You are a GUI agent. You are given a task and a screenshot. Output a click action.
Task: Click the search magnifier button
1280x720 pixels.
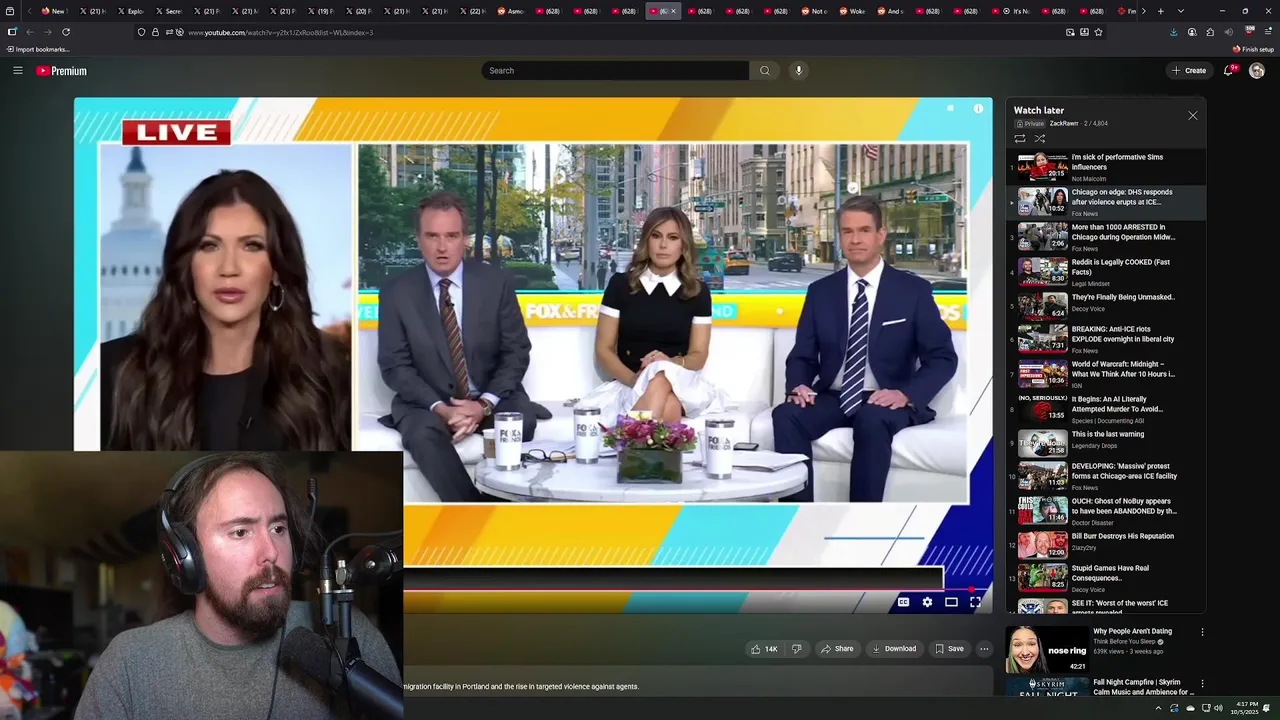[x=765, y=70]
